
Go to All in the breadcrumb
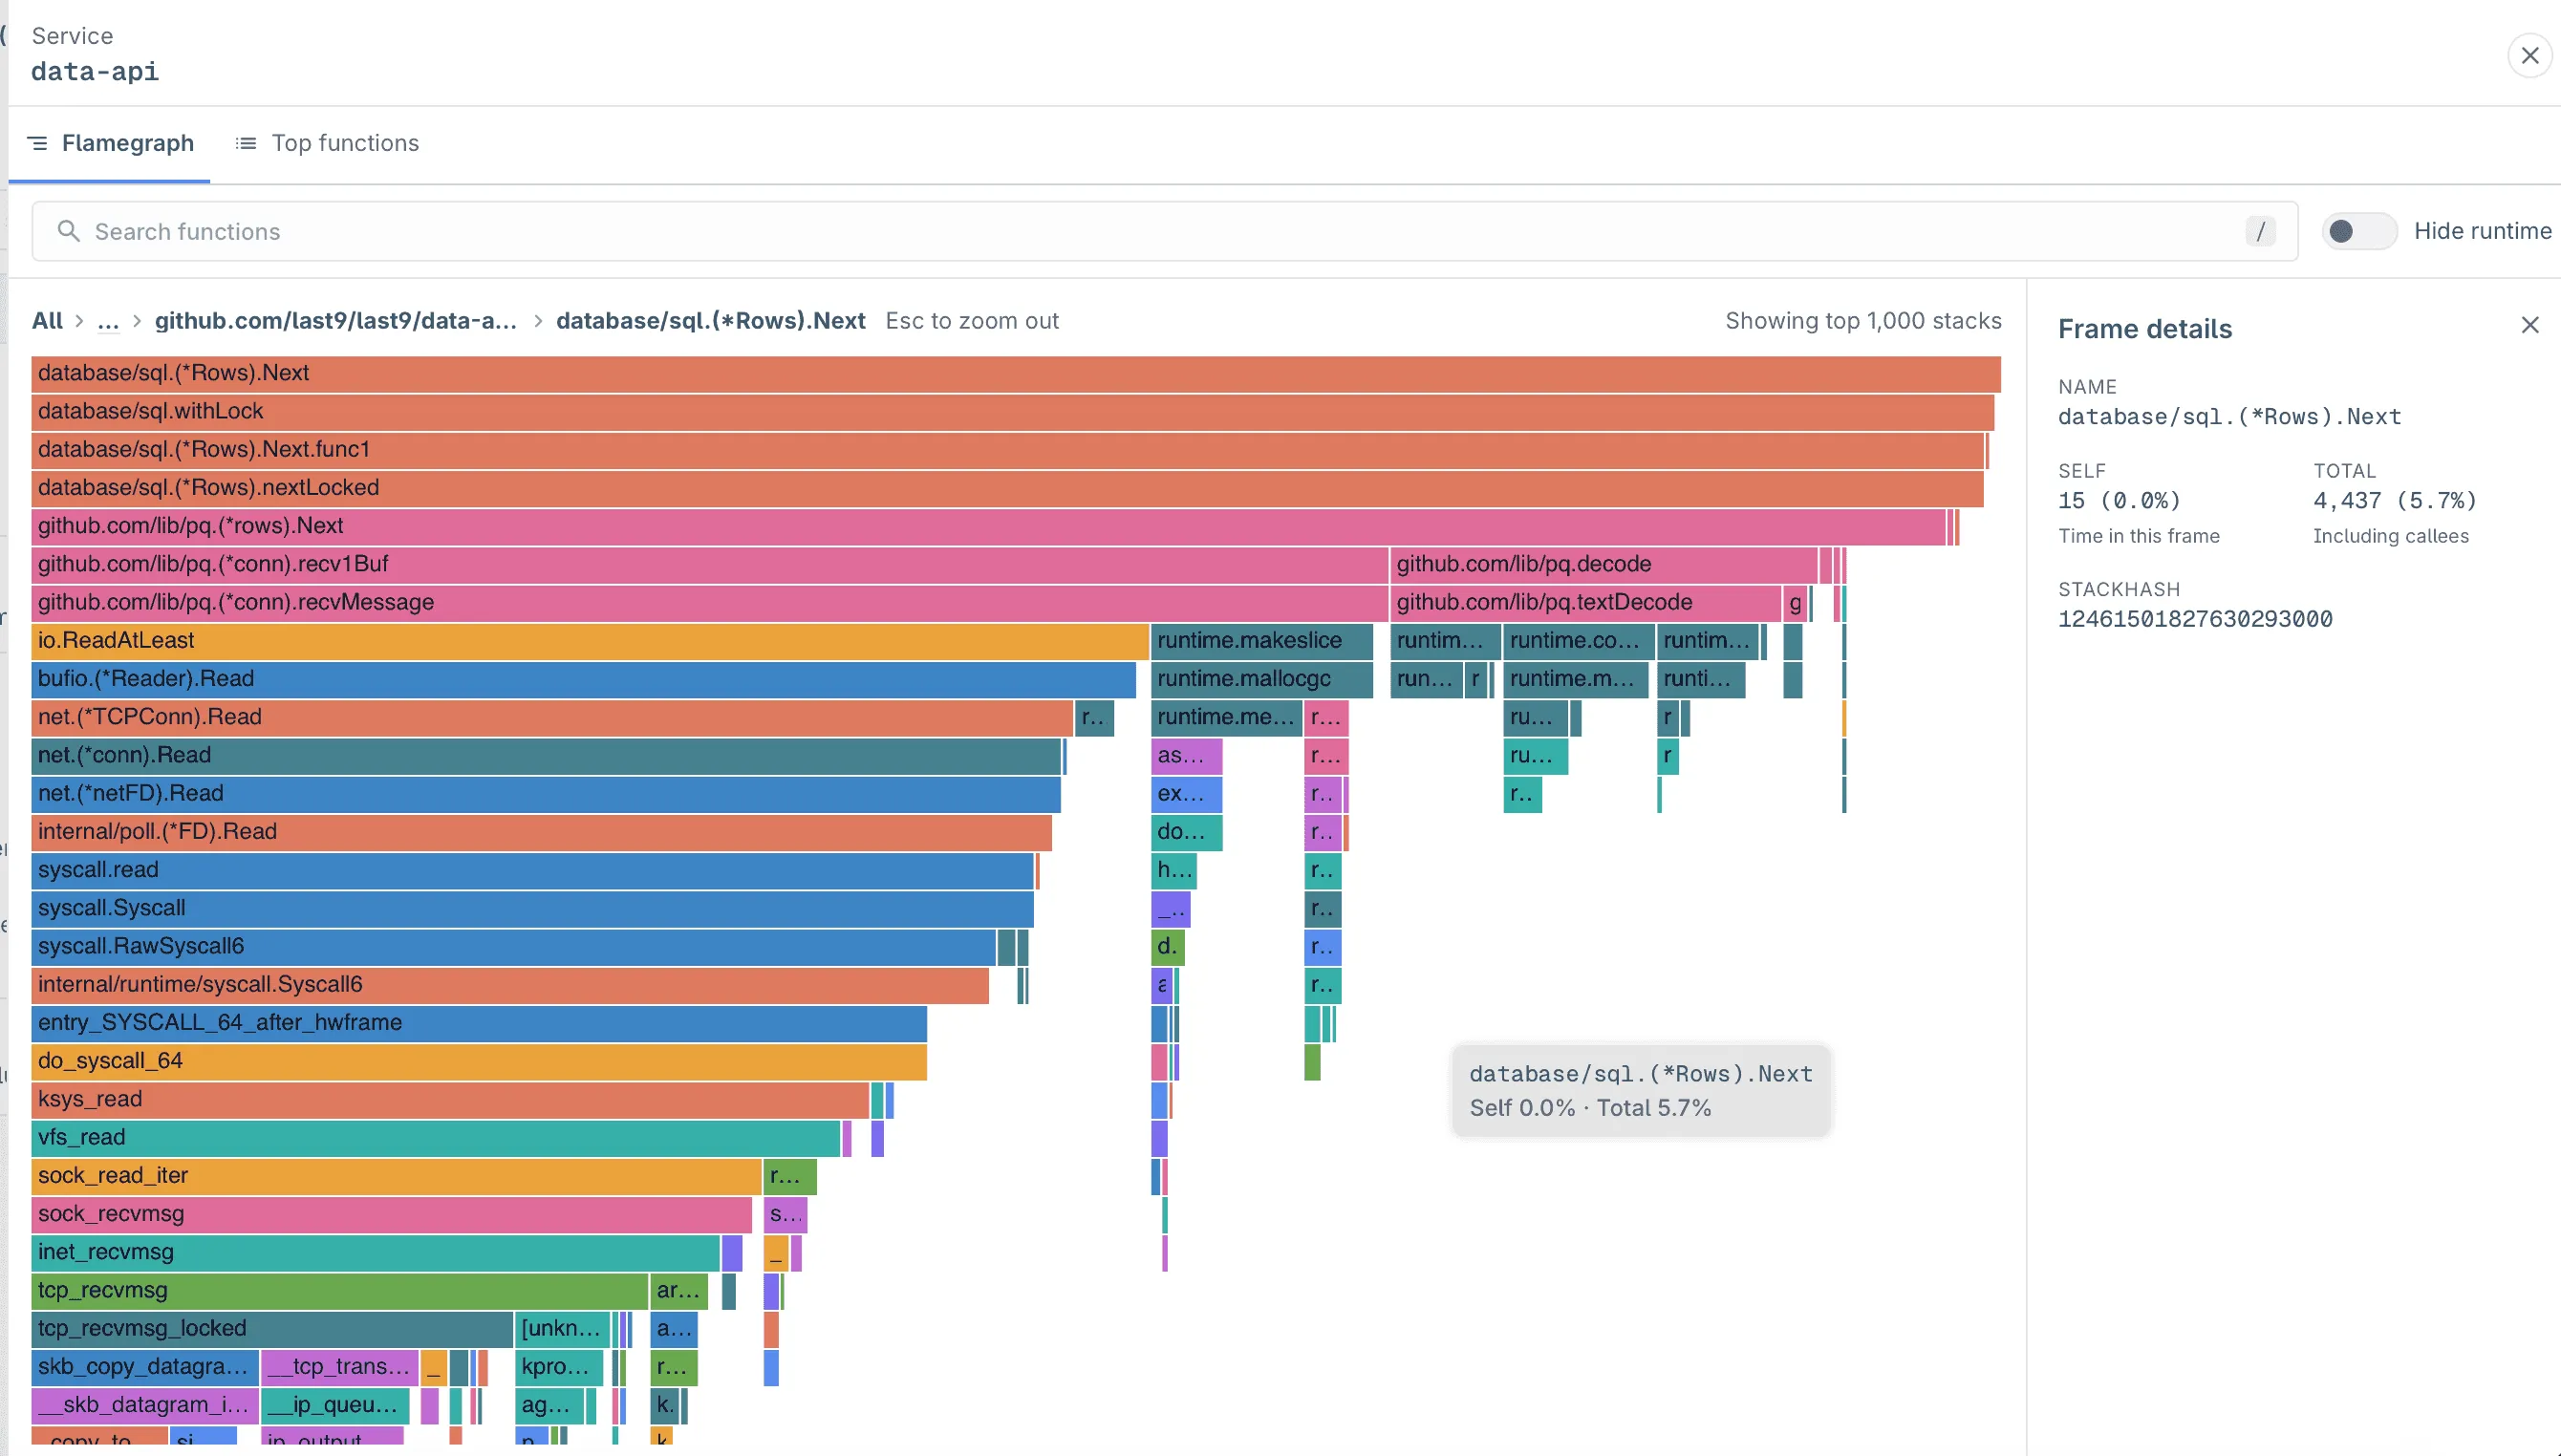pos(47,321)
